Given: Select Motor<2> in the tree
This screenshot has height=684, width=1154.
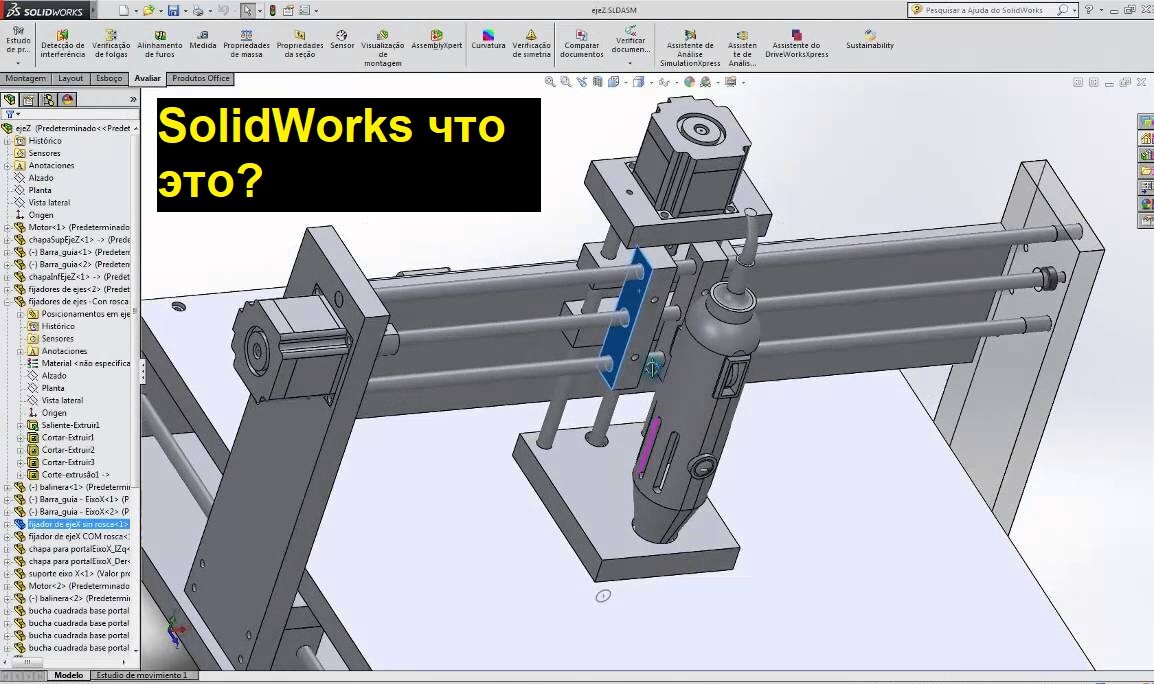Looking at the screenshot, I should (x=79, y=586).
